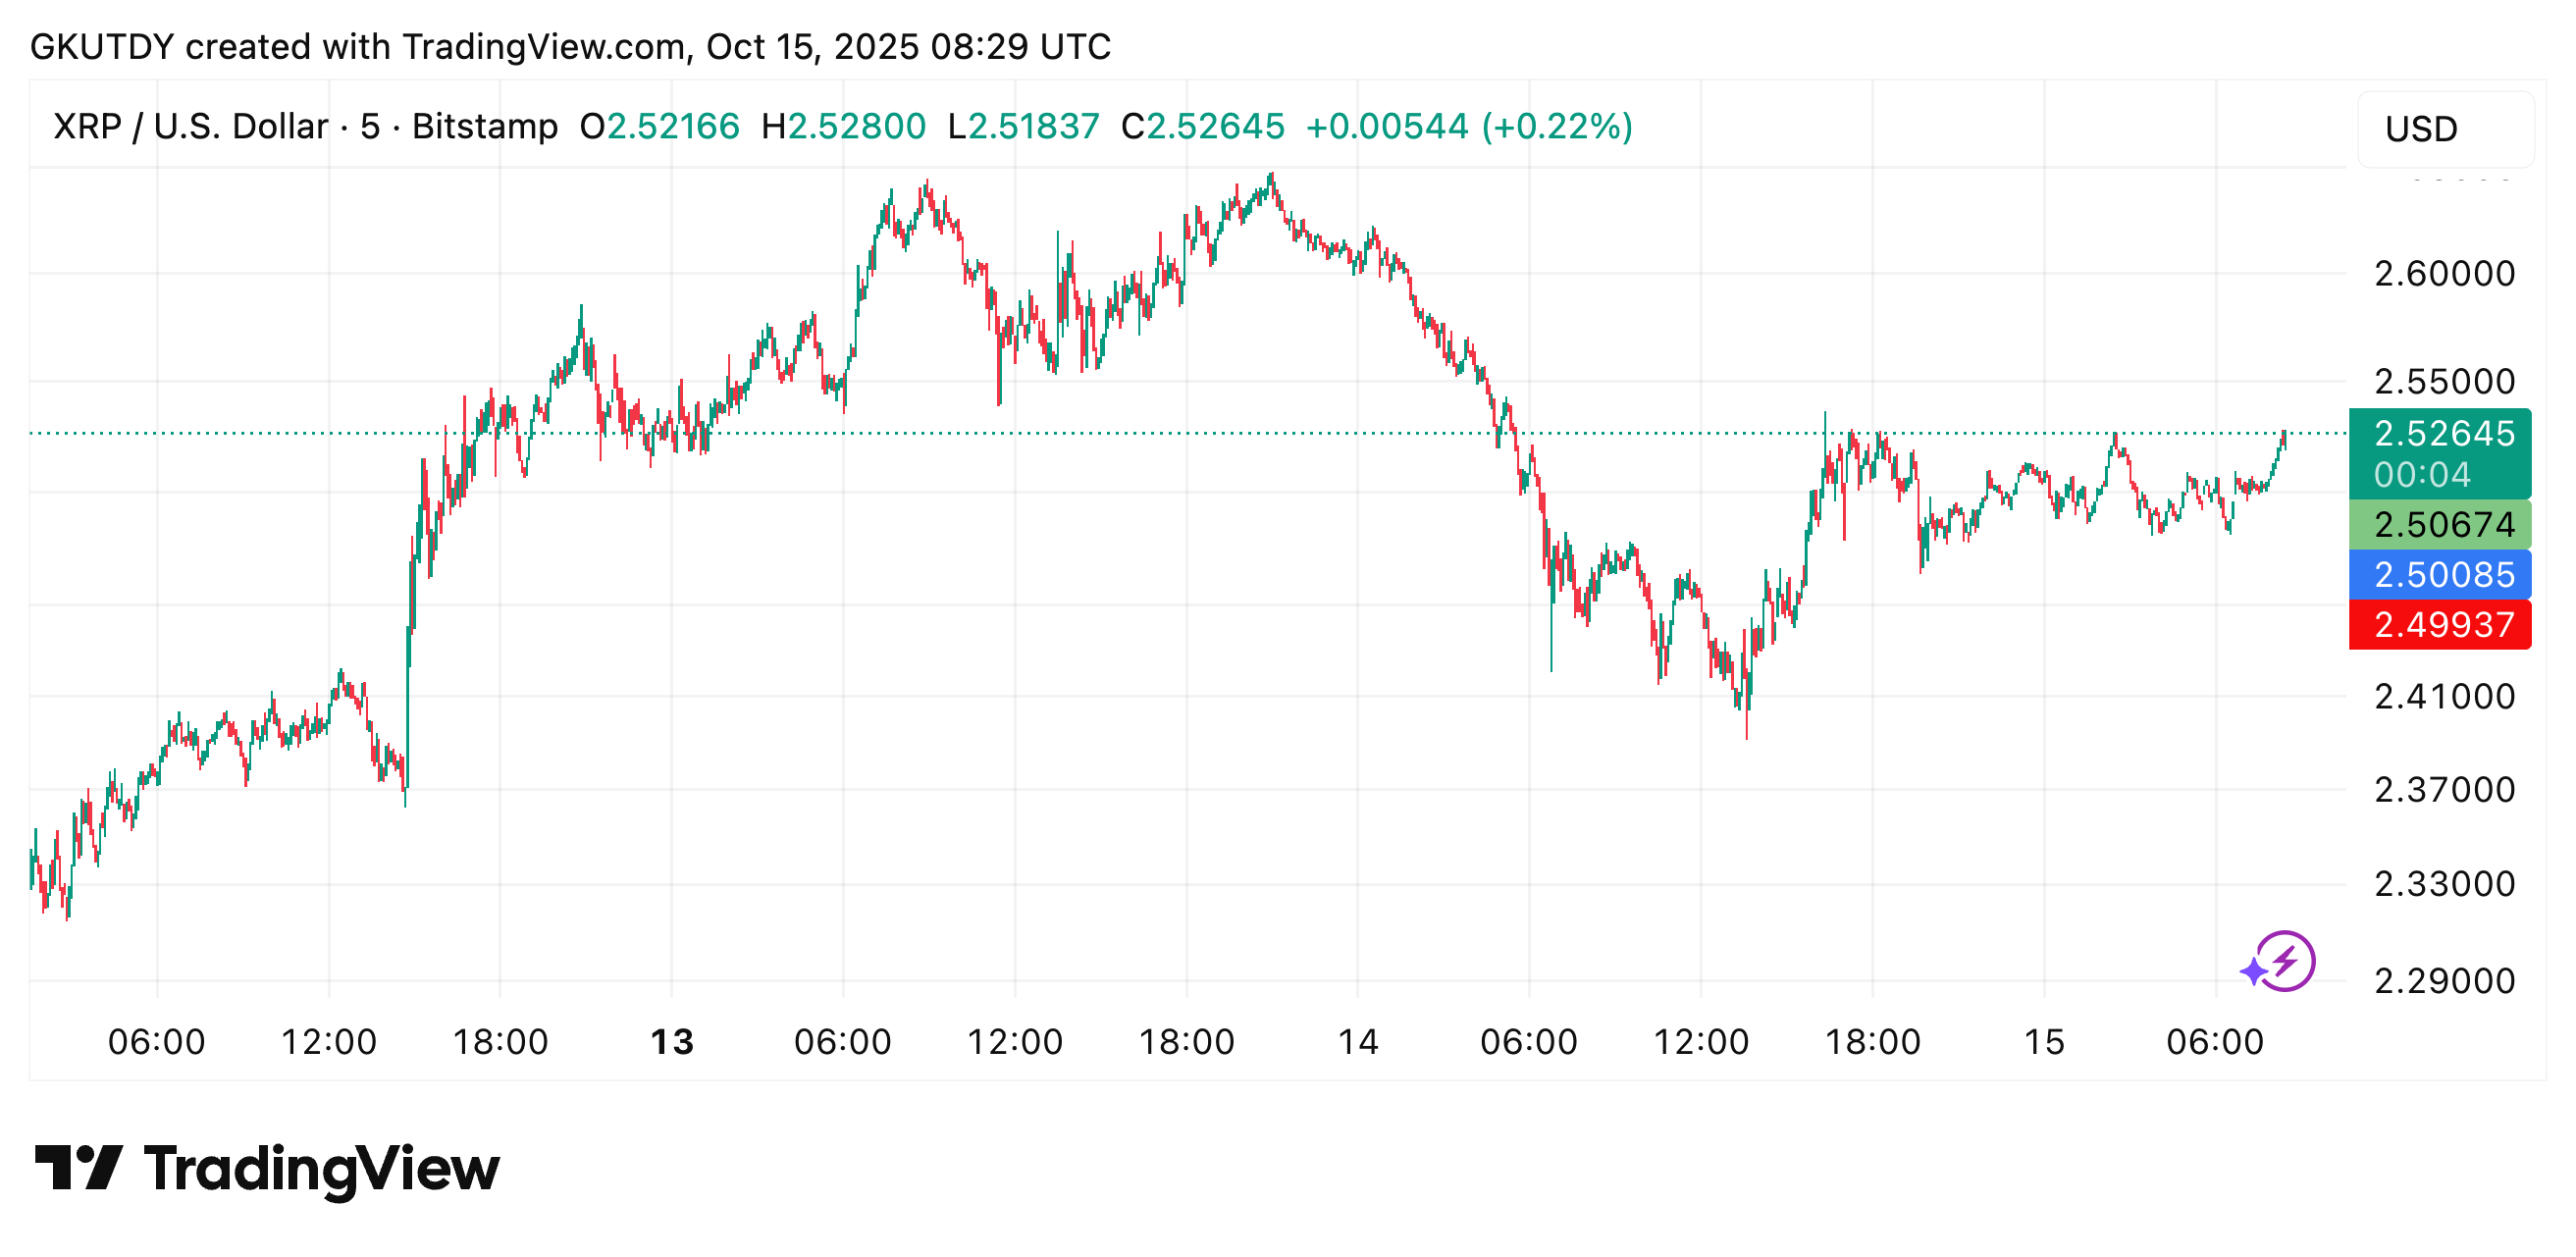
Task: Click the bold date label 13 on time axis
Action: (672, 1043)
